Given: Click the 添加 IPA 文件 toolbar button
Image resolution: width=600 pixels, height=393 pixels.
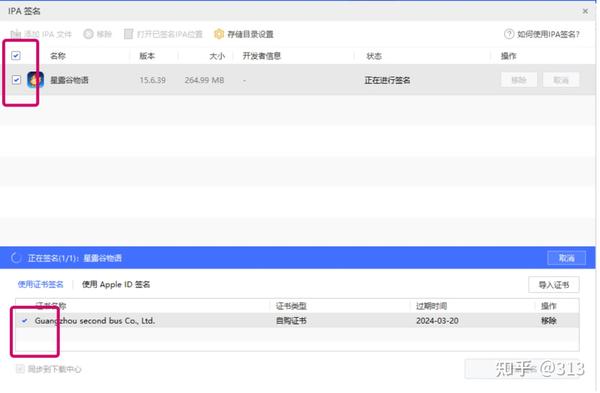Looking at the screenshot, I should (x=41, y=34).
